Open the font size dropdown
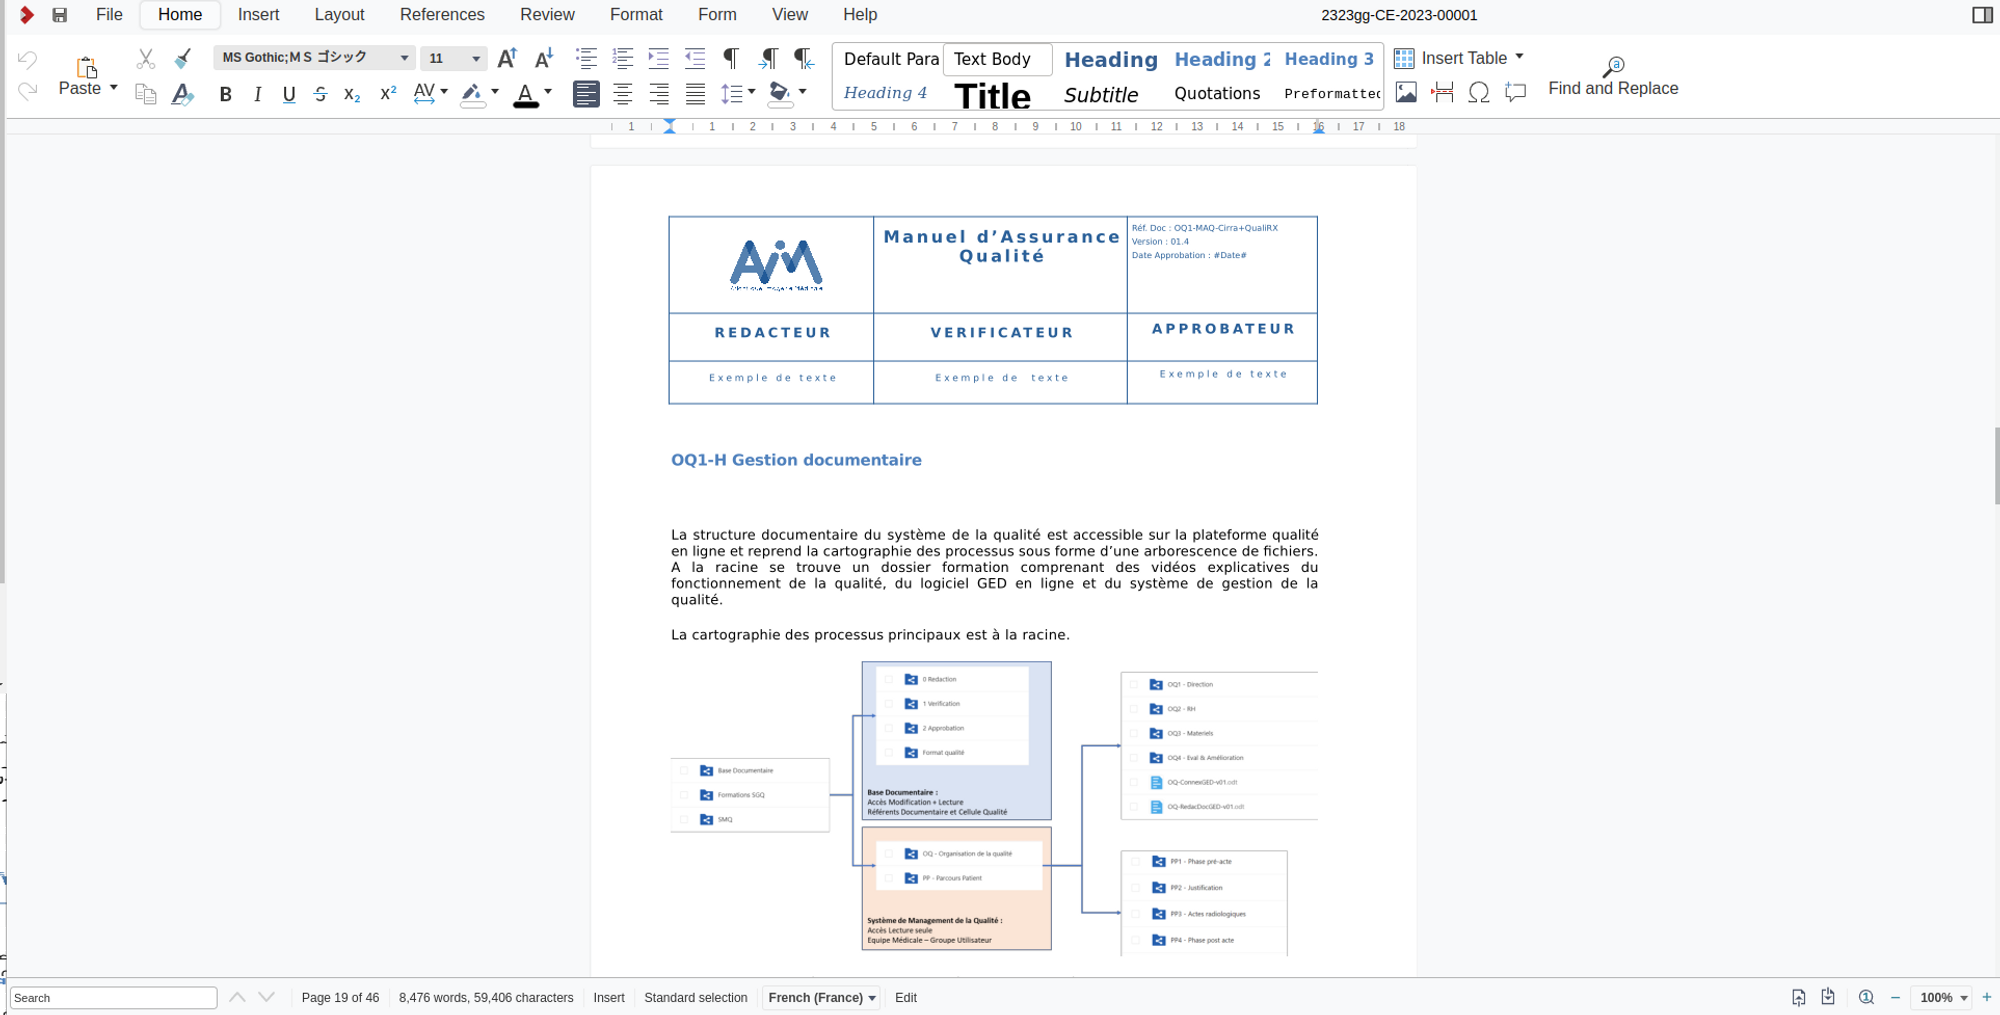Screen dimensions: 2000x1015 coord(475,57)
